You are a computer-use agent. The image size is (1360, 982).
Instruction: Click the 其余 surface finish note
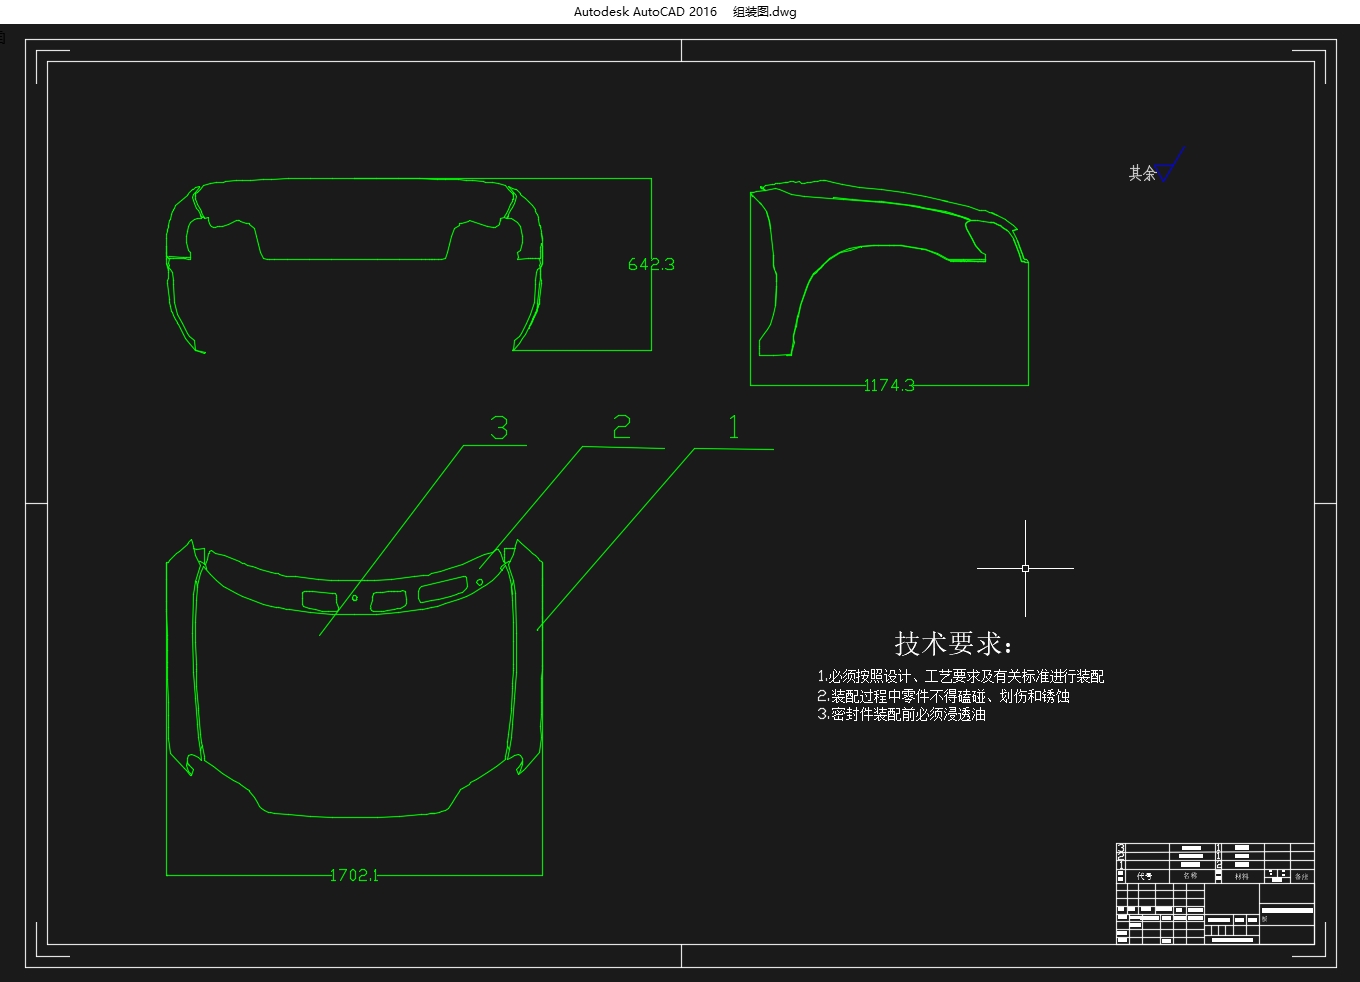1142,173
